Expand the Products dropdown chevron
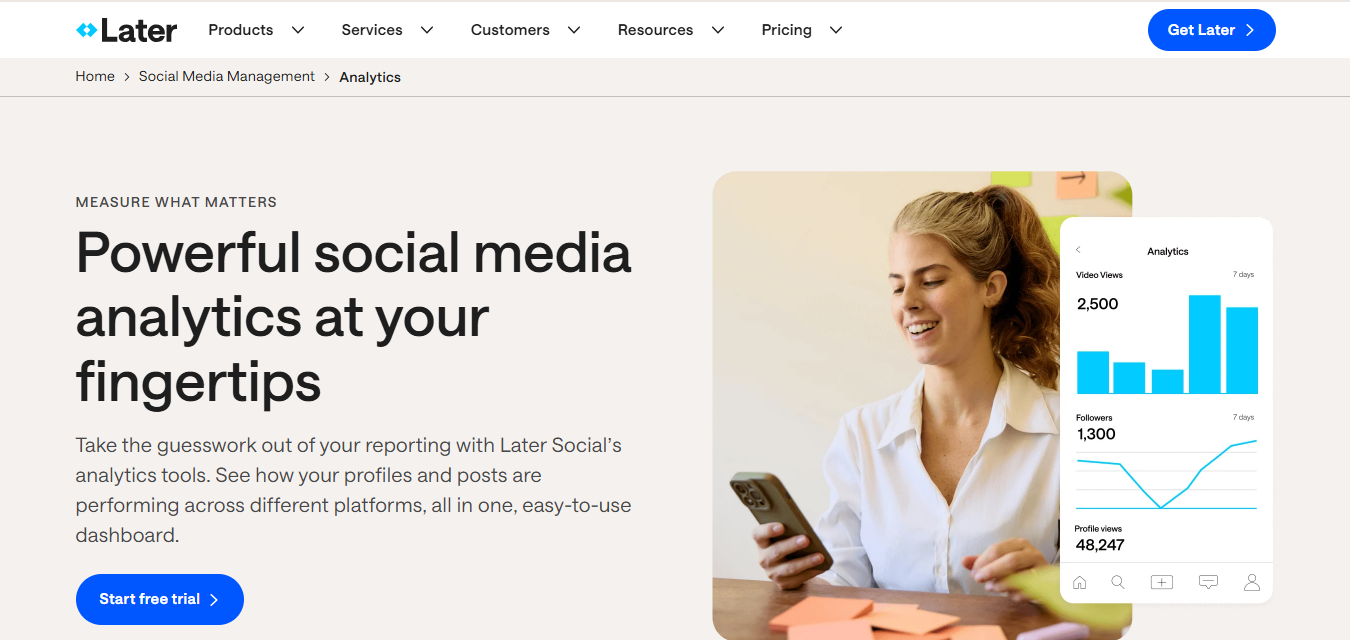 pos(298,30)
